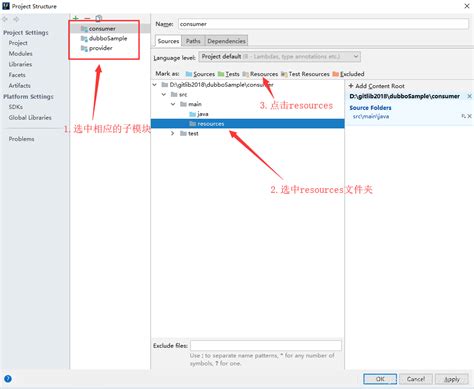Click the copy module icon

(x=99, y=18)
